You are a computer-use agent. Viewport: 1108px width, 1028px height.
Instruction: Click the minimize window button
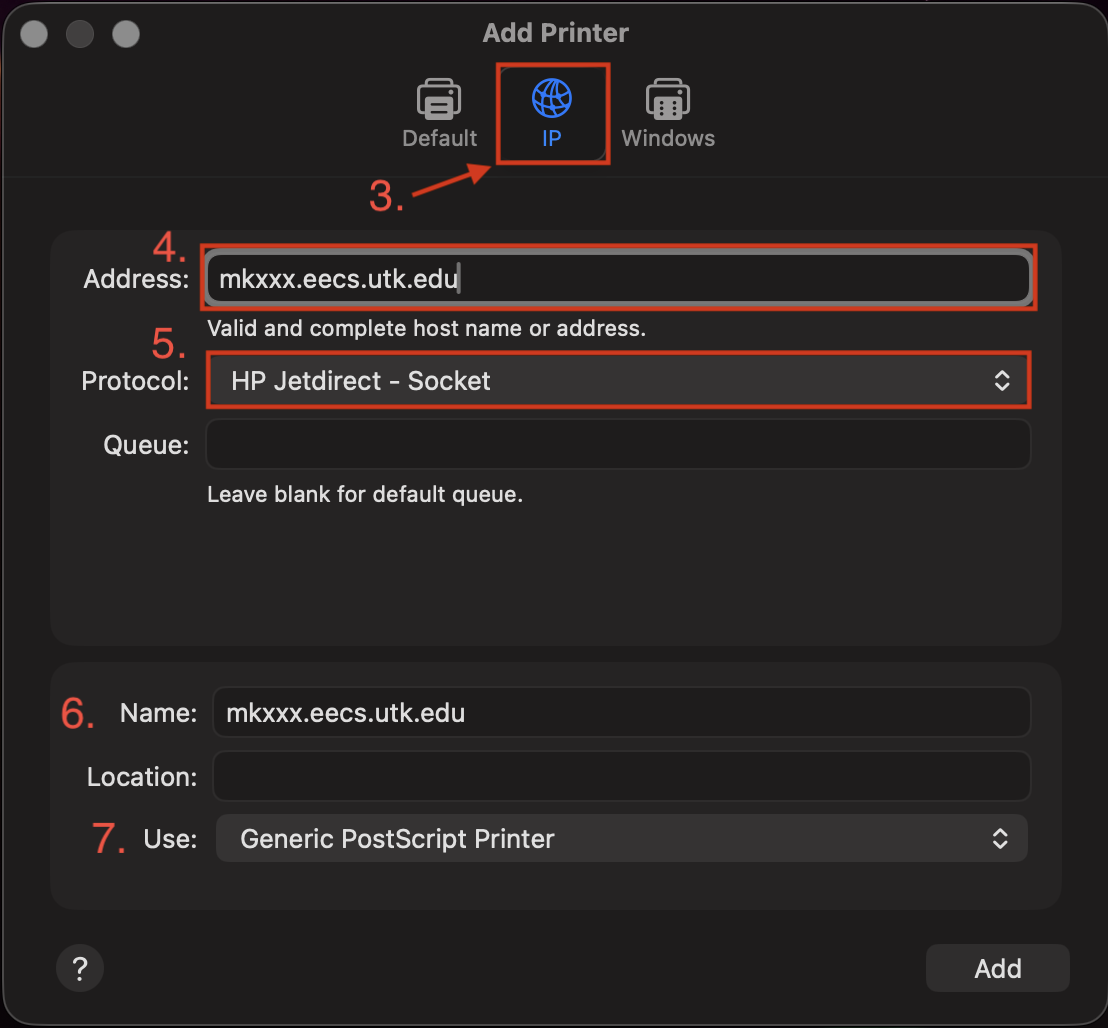[x=80, y=34]
